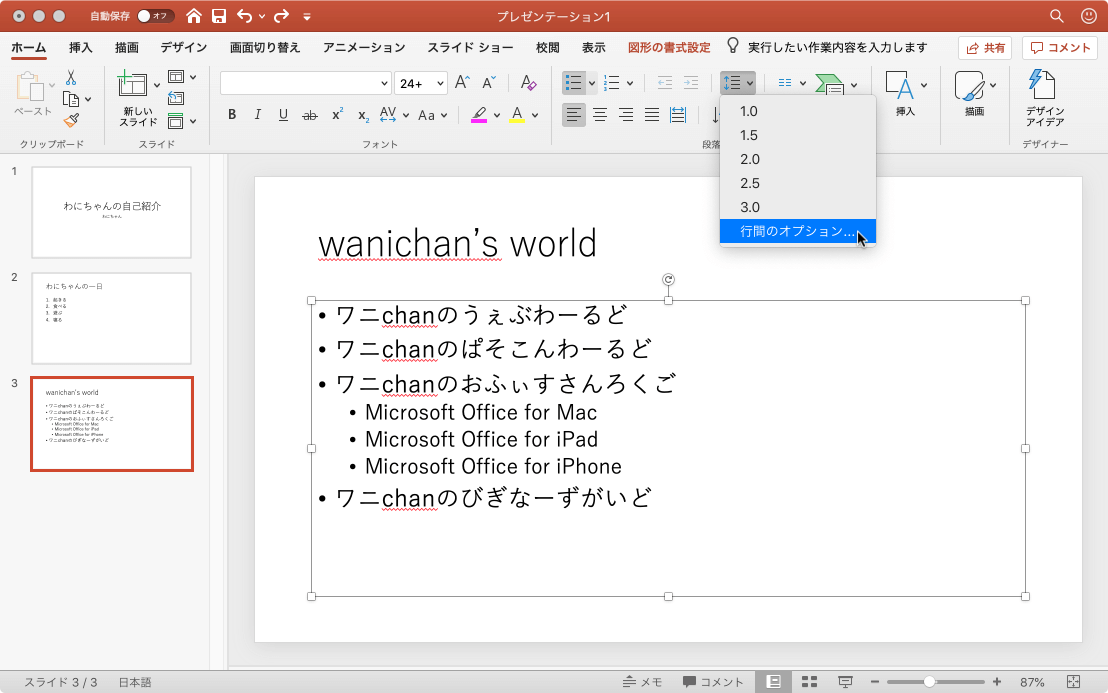The image size is (1108, 693).
Task: Click the zoom slider in status bar
Action: 929,682
